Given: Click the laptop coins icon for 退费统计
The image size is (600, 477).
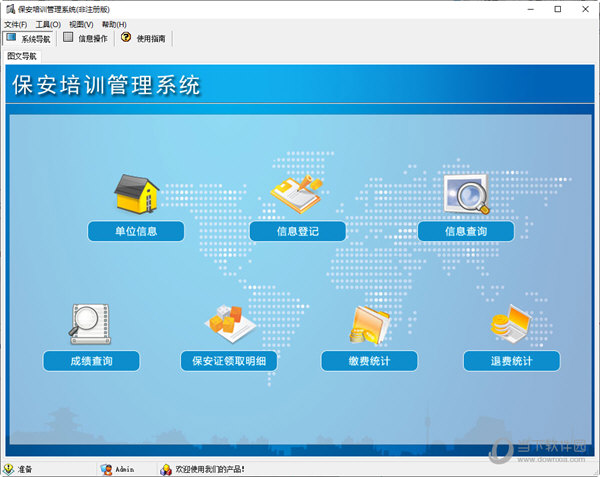Looking at the screenshot, I should (511, 324).
